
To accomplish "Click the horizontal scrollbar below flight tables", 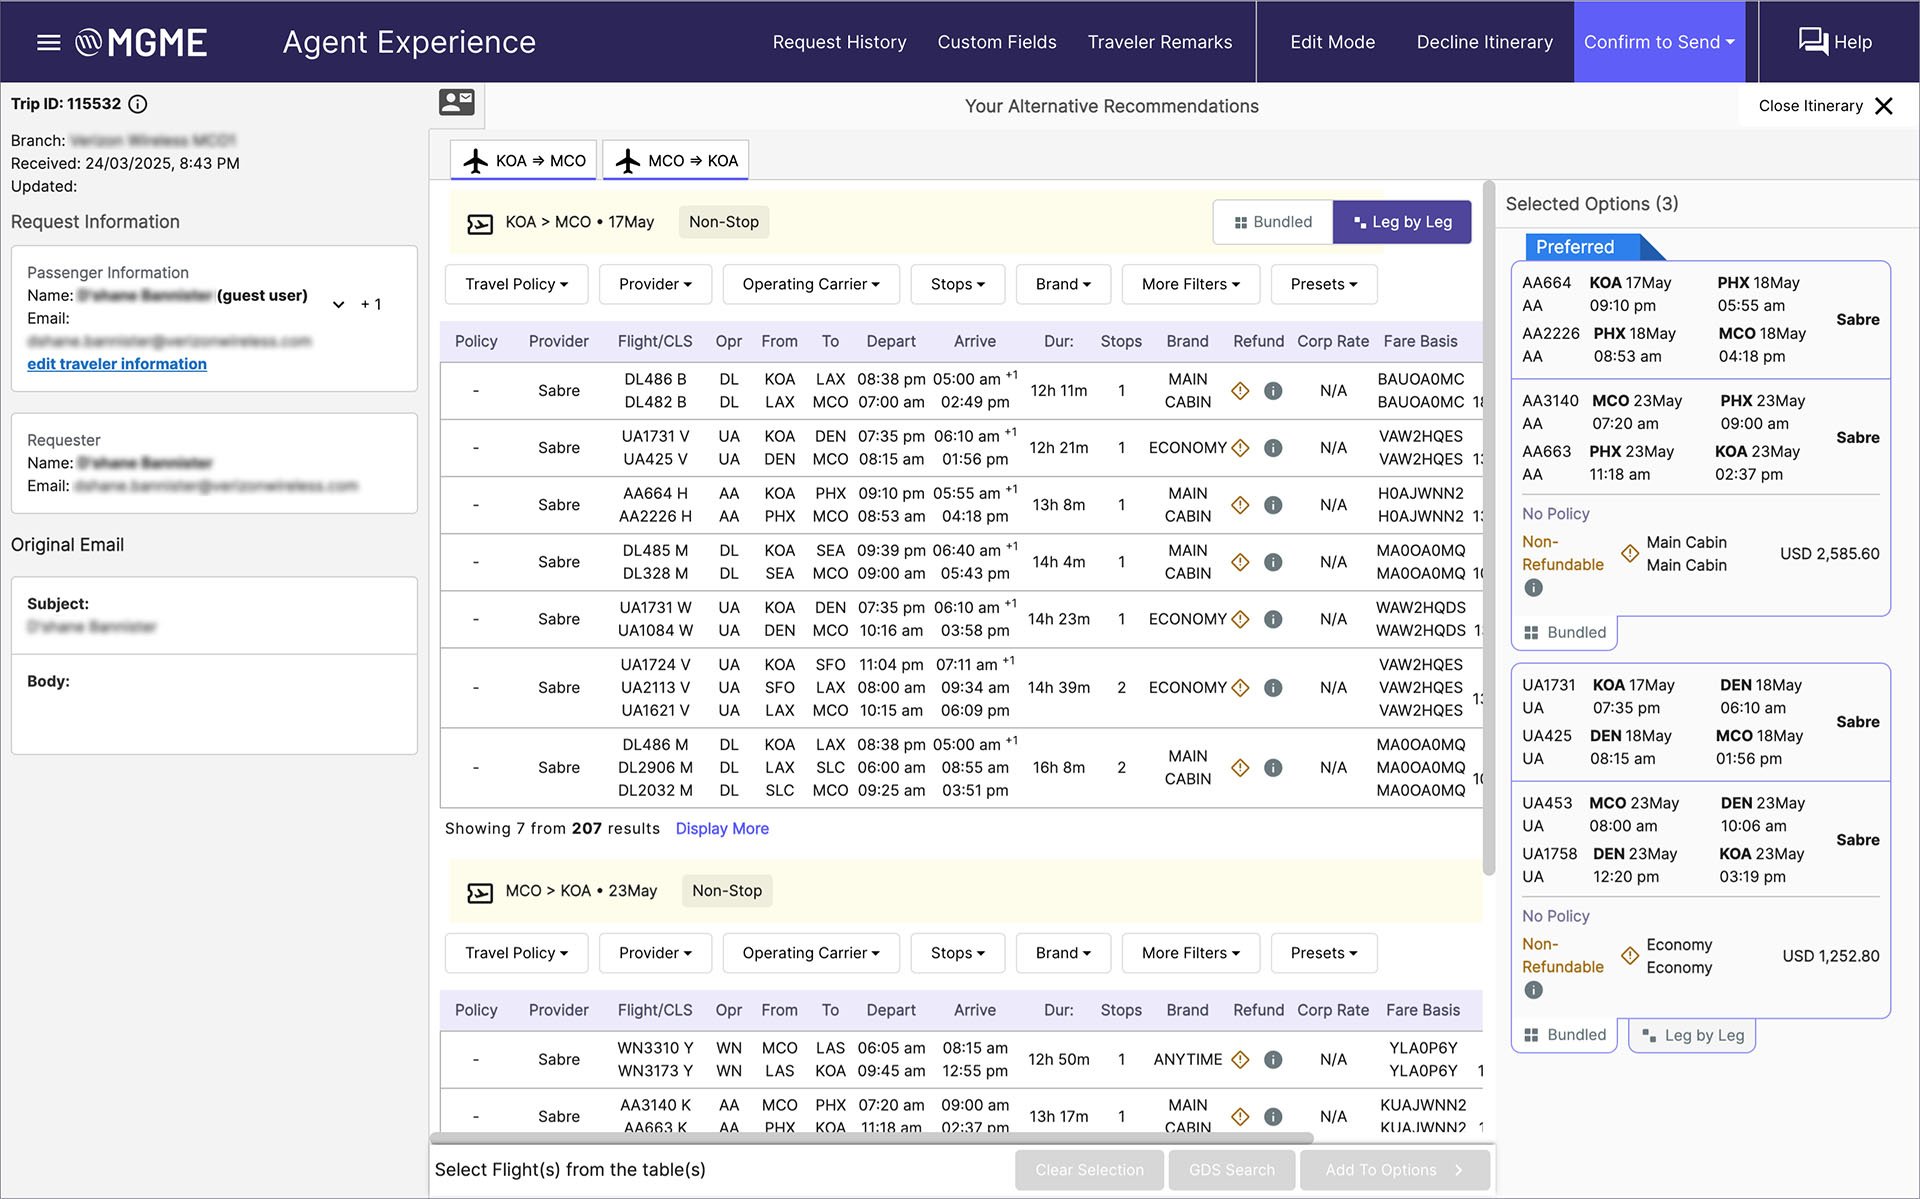I will (x=871, y=1138).
